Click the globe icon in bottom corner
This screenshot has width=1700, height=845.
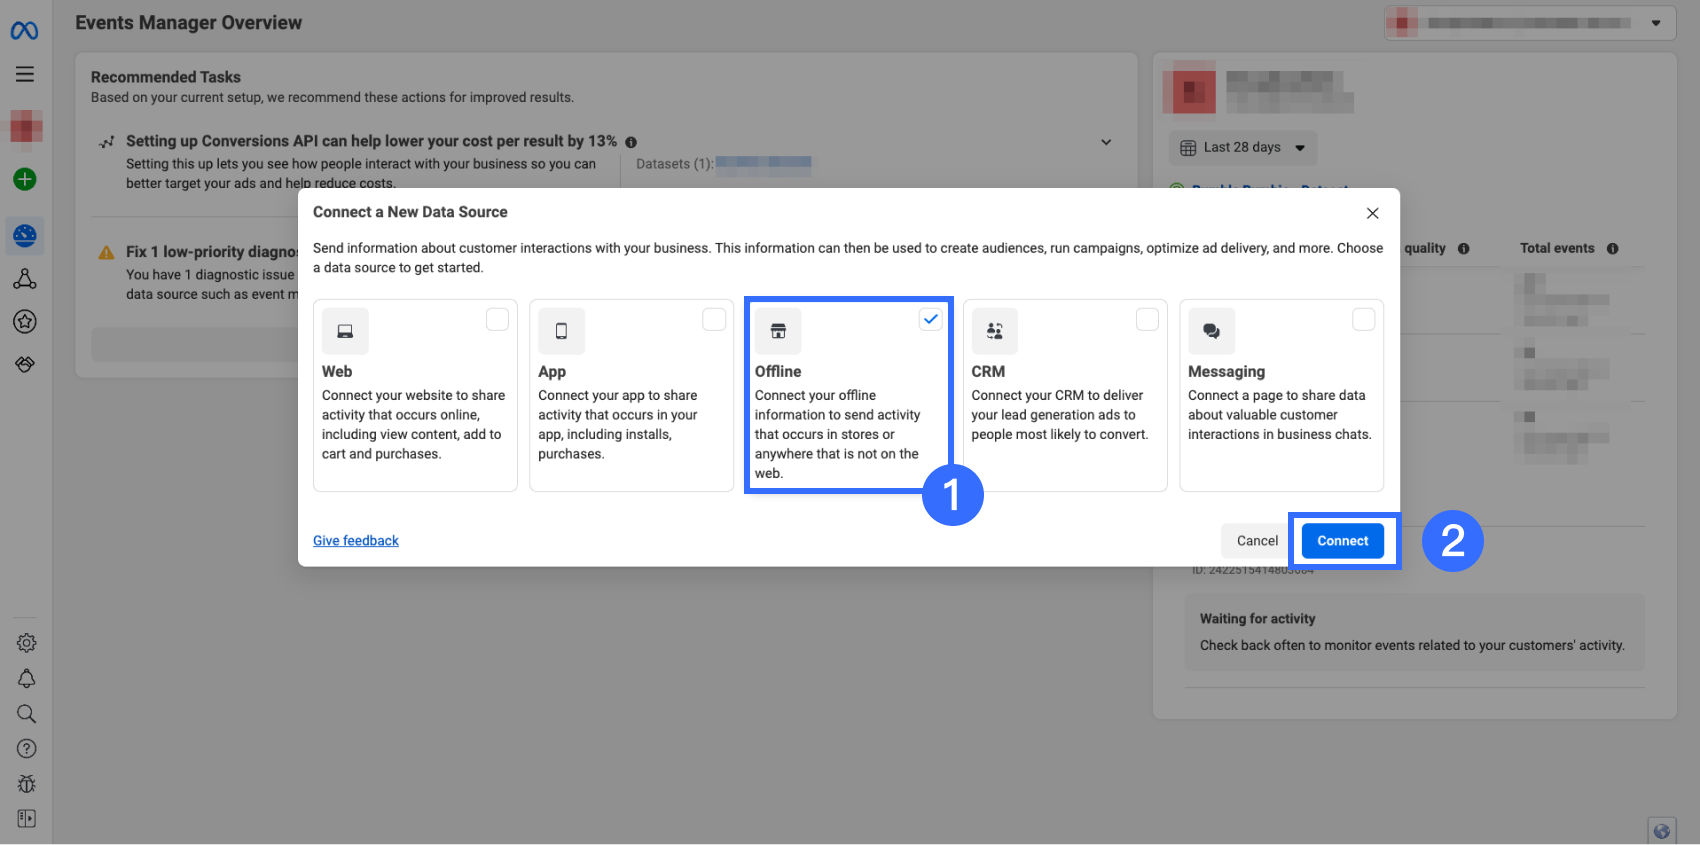[1662, 831]
